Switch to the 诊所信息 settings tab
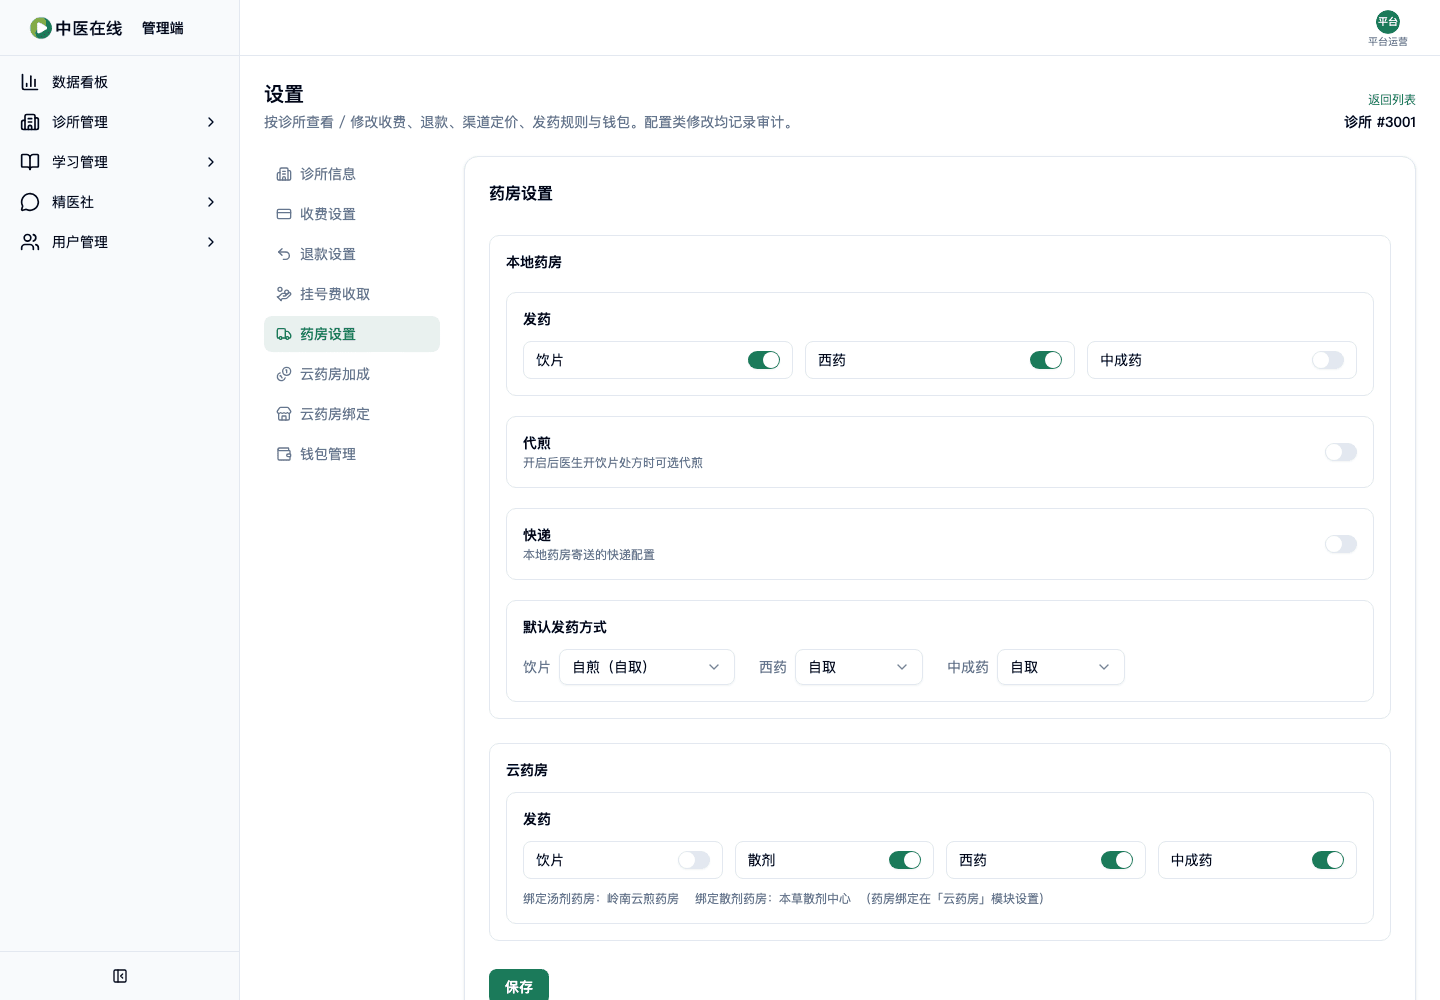 (x=352, y=174)
